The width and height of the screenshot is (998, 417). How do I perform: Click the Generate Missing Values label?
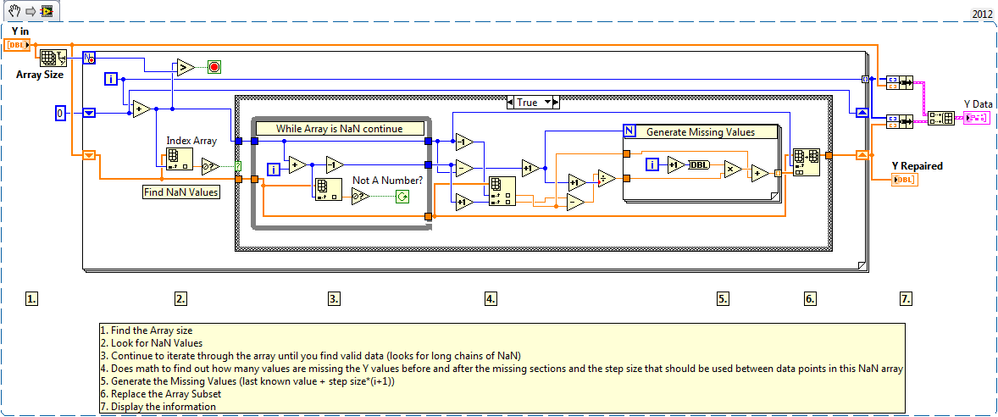pos(708,132)
